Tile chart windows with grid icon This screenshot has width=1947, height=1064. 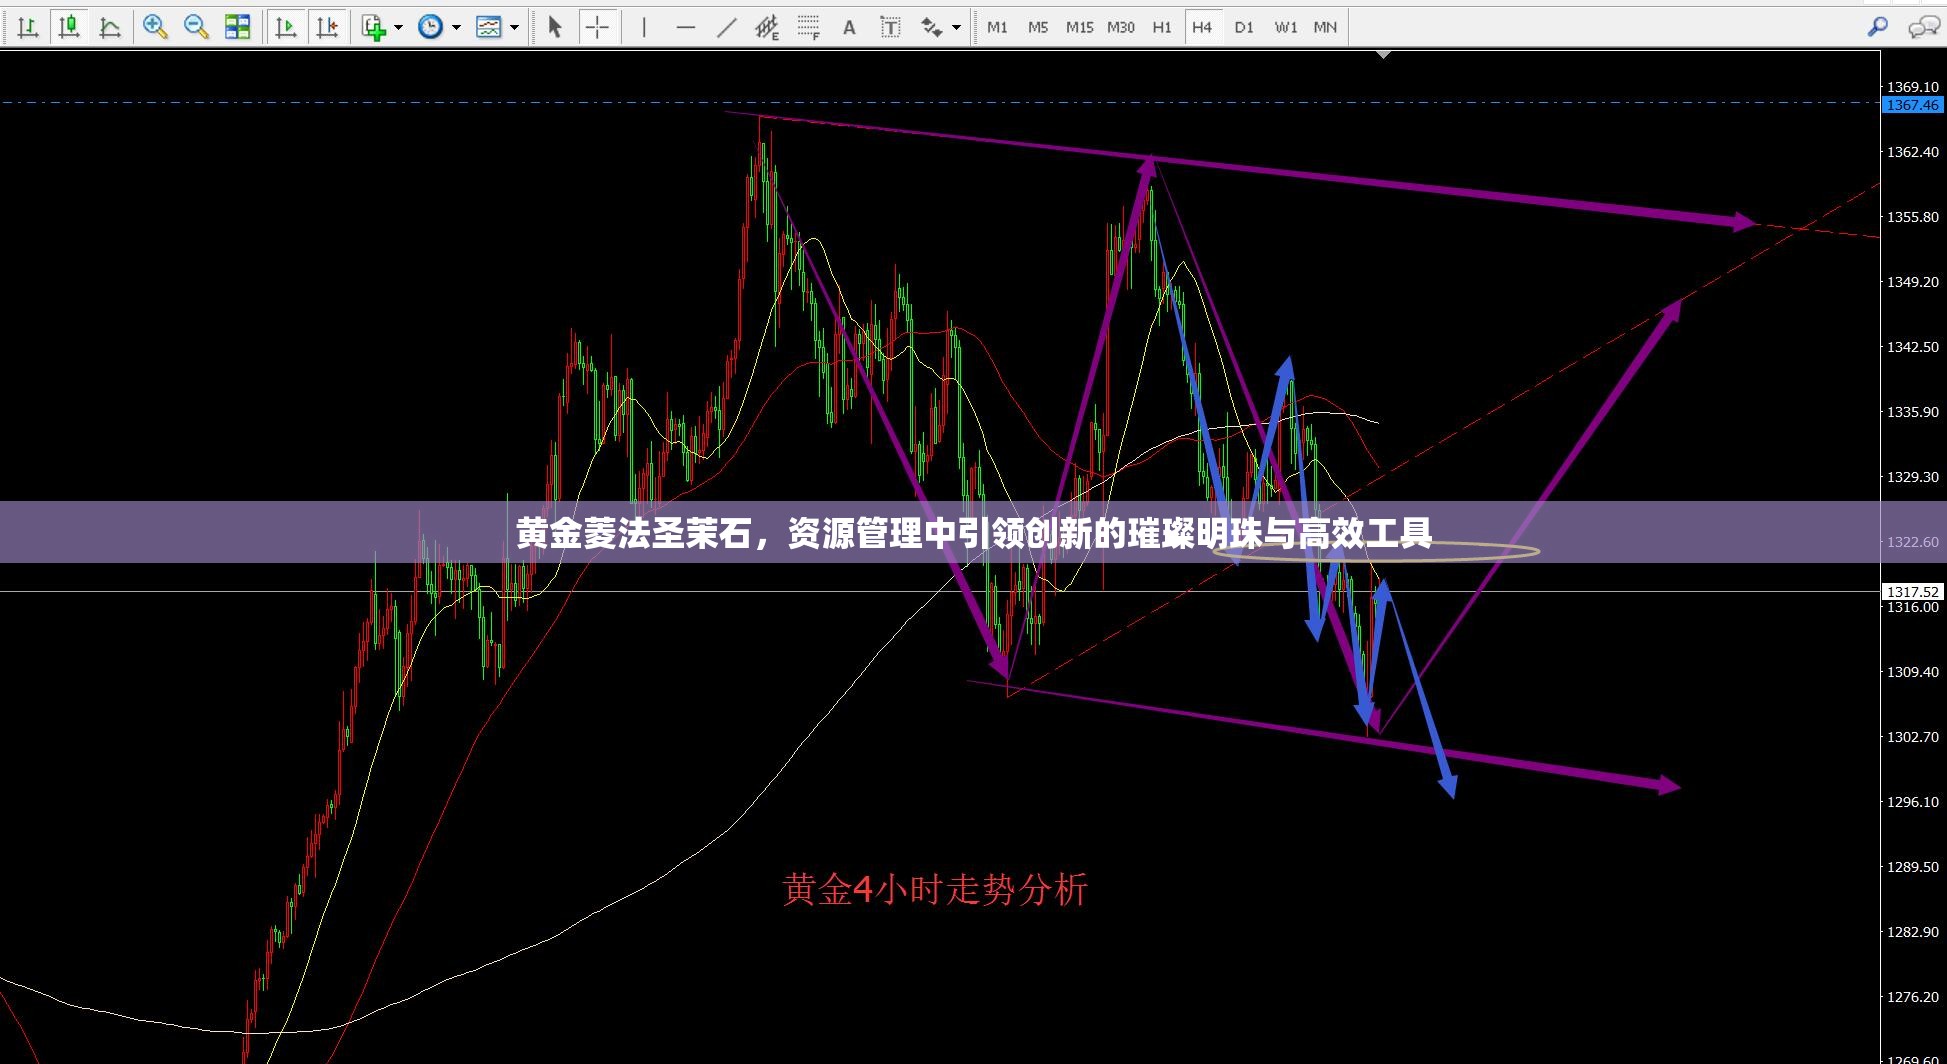click(238, 27)
